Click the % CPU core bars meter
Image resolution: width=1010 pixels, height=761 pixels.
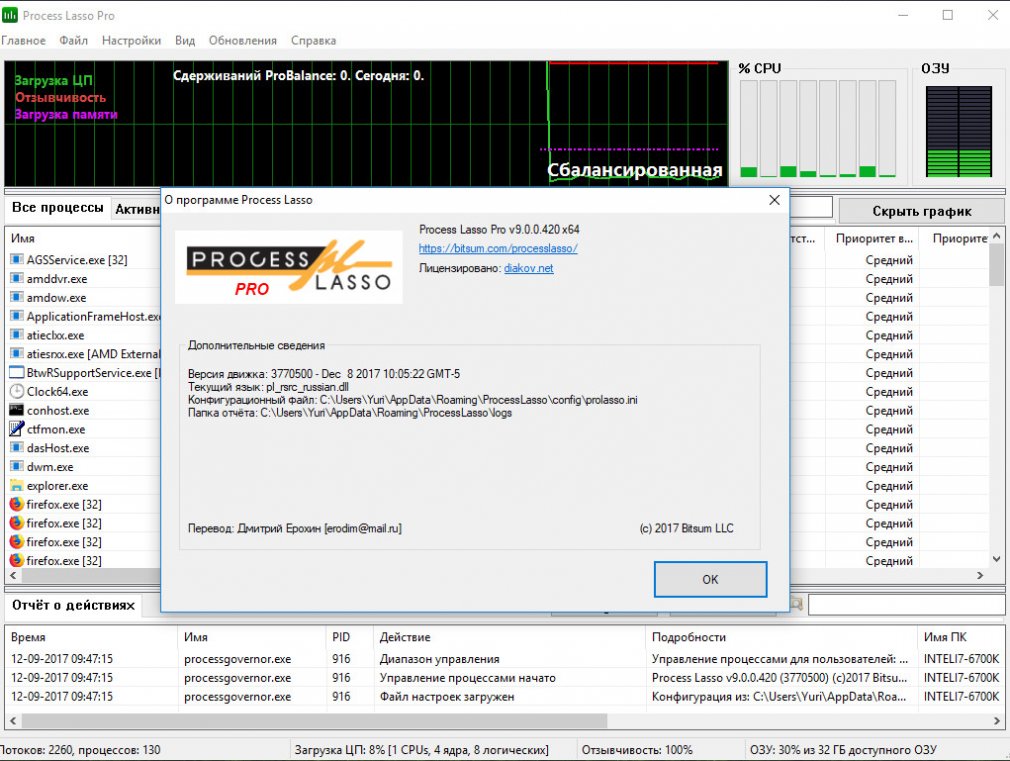point(818,129)
